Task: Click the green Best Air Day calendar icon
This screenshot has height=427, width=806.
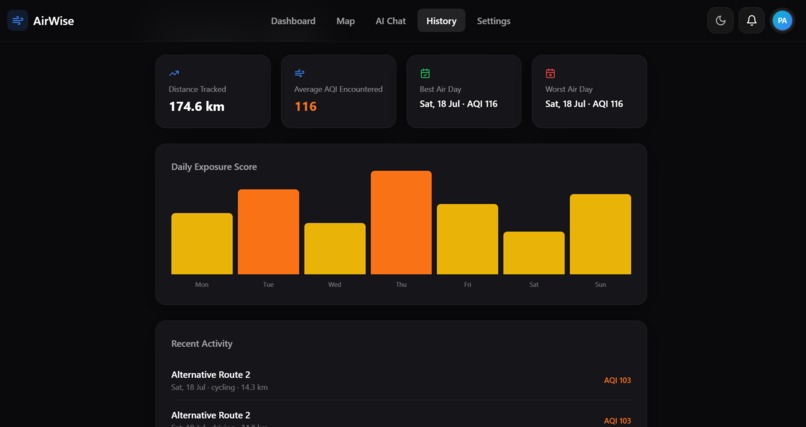Action: click(x=425, y=73)
